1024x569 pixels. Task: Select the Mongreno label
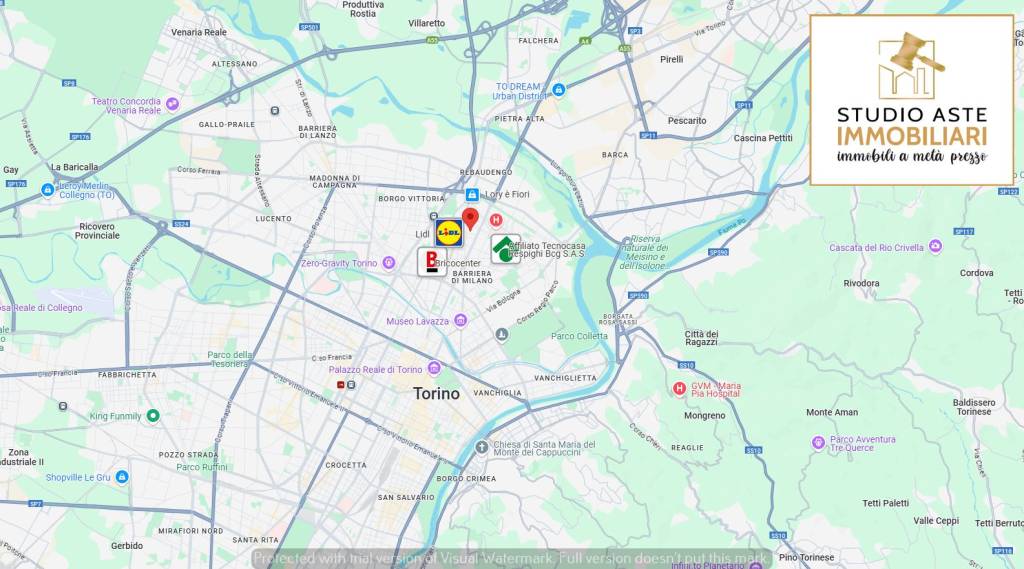(x=705, y=415)
